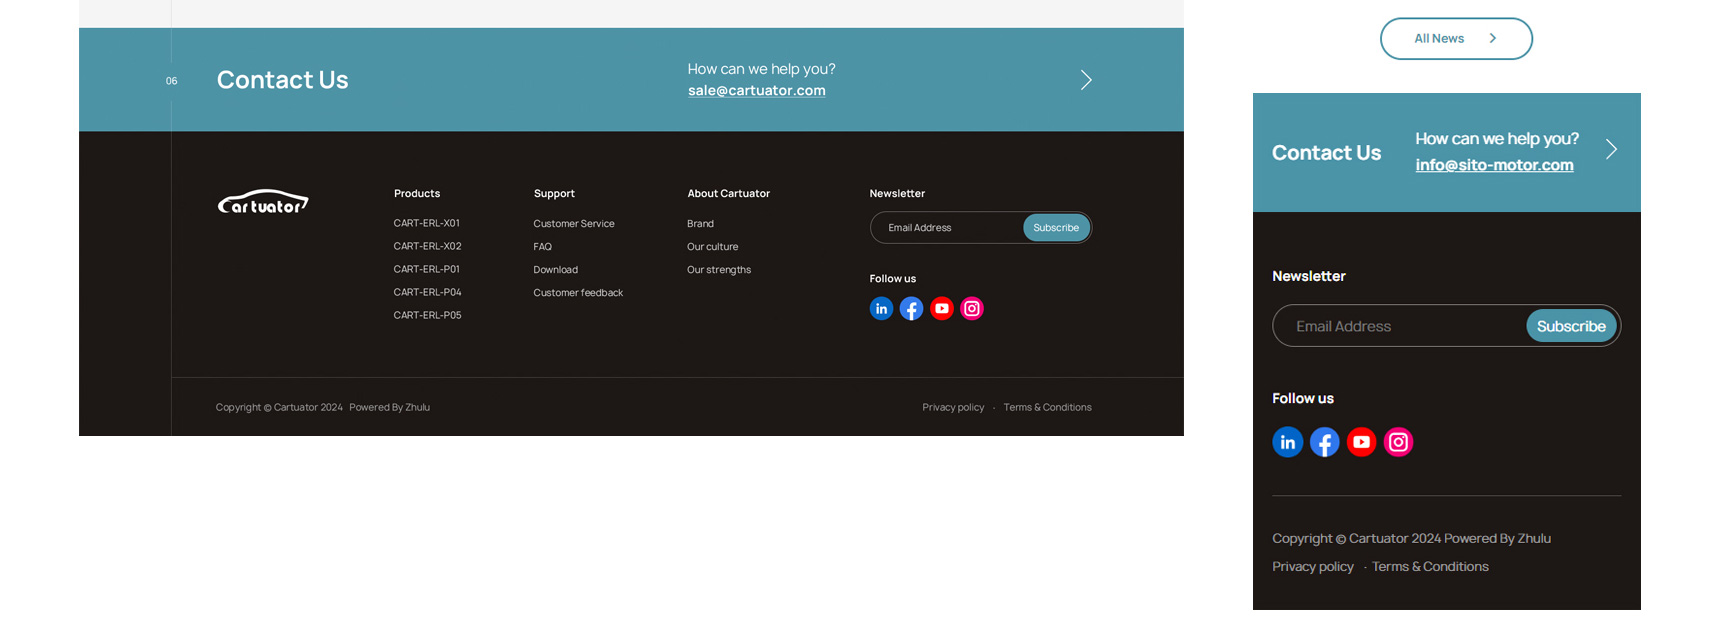
Task: Open Facebook icon in mobile footer
Action: (1325, 442)
